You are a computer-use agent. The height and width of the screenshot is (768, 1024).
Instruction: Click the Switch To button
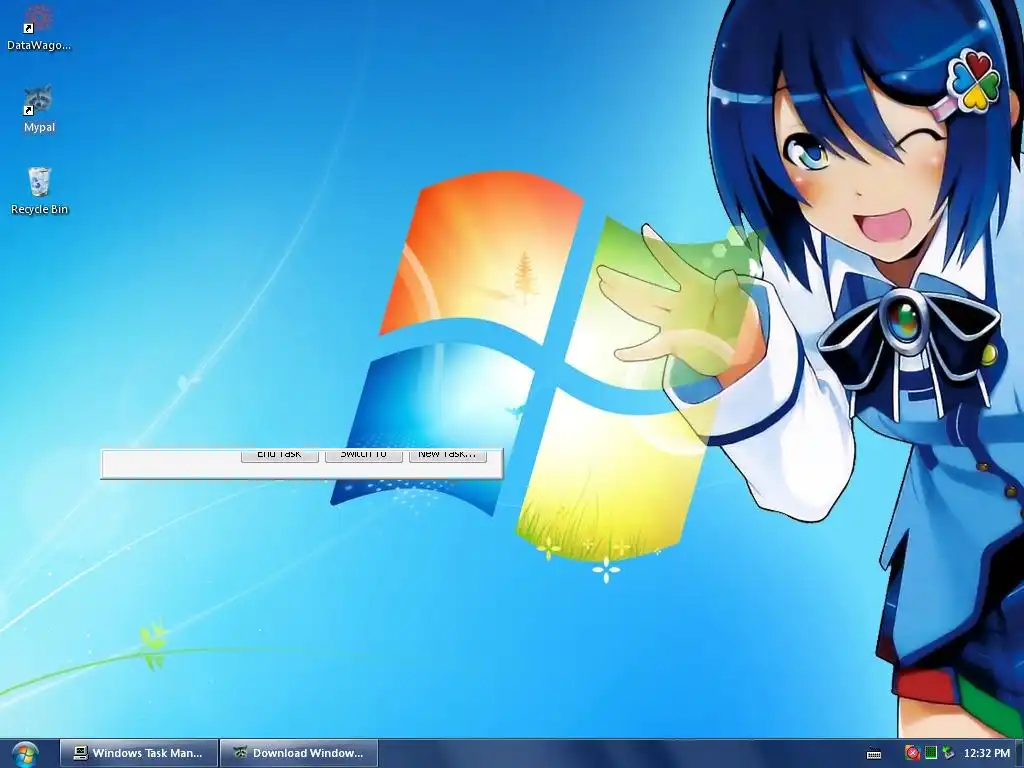pos(364,455)
